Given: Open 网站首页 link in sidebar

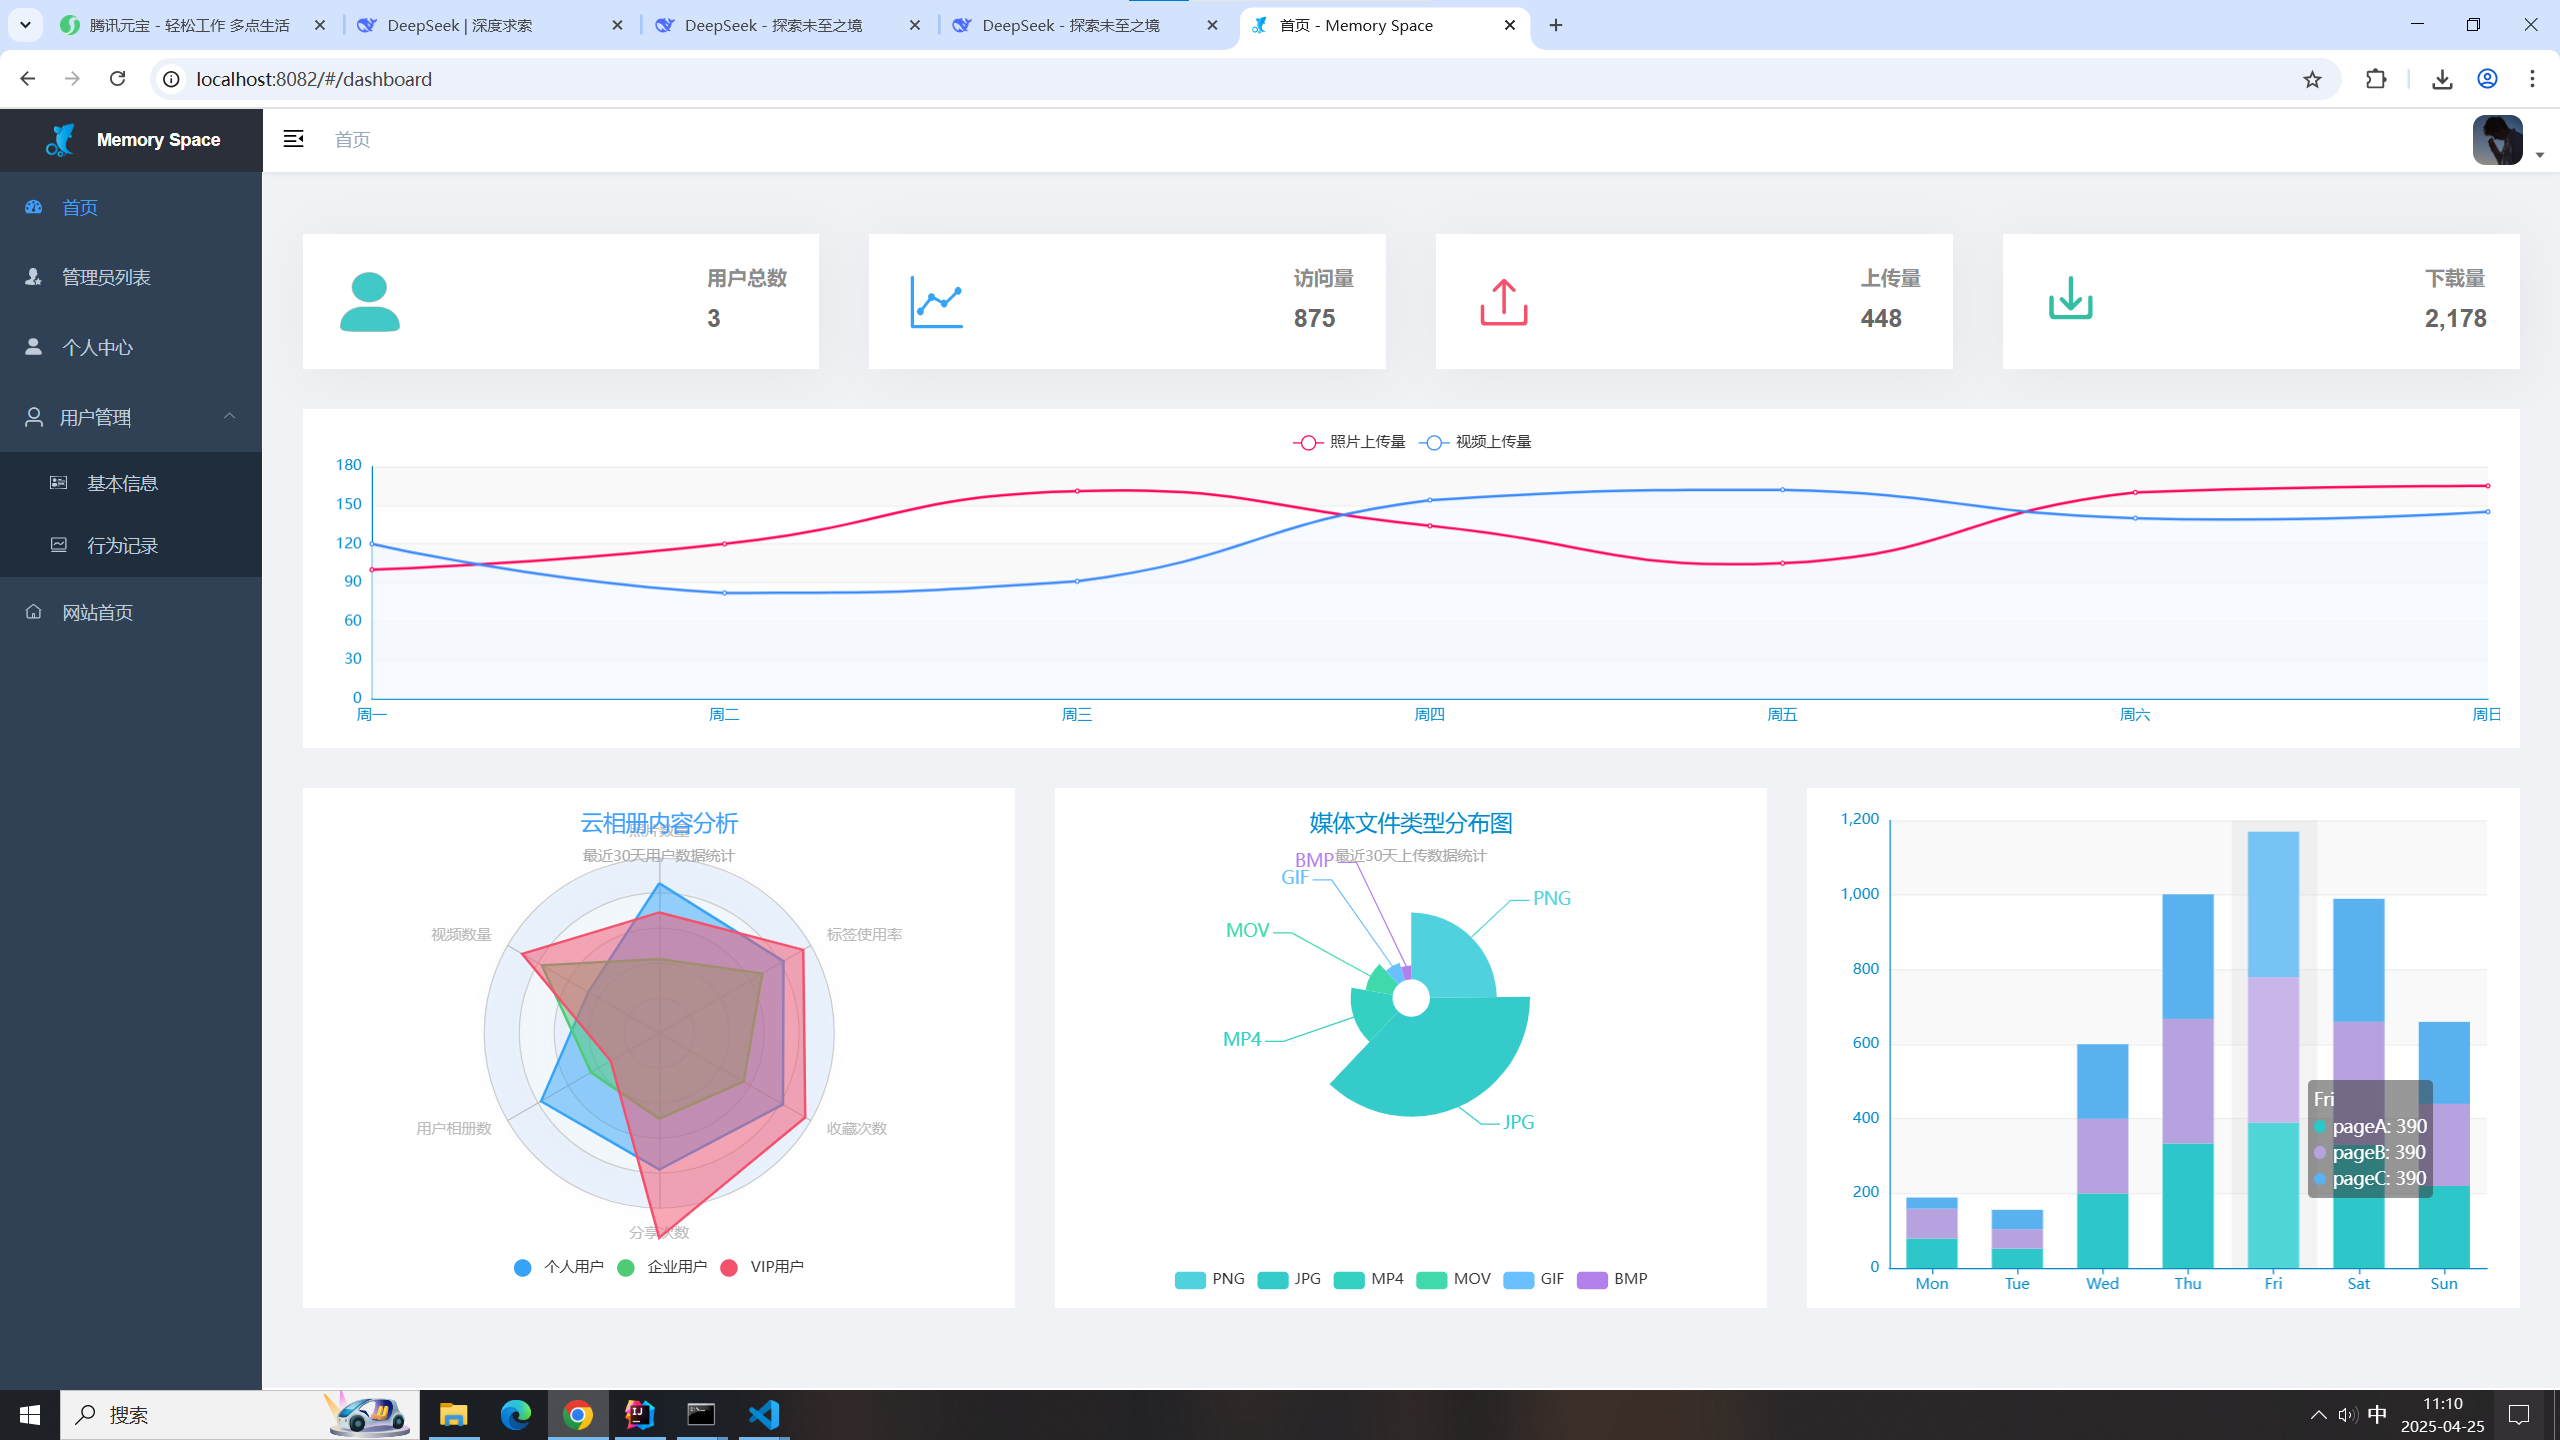Looking at the screenshot, I should tap(97, 612).
